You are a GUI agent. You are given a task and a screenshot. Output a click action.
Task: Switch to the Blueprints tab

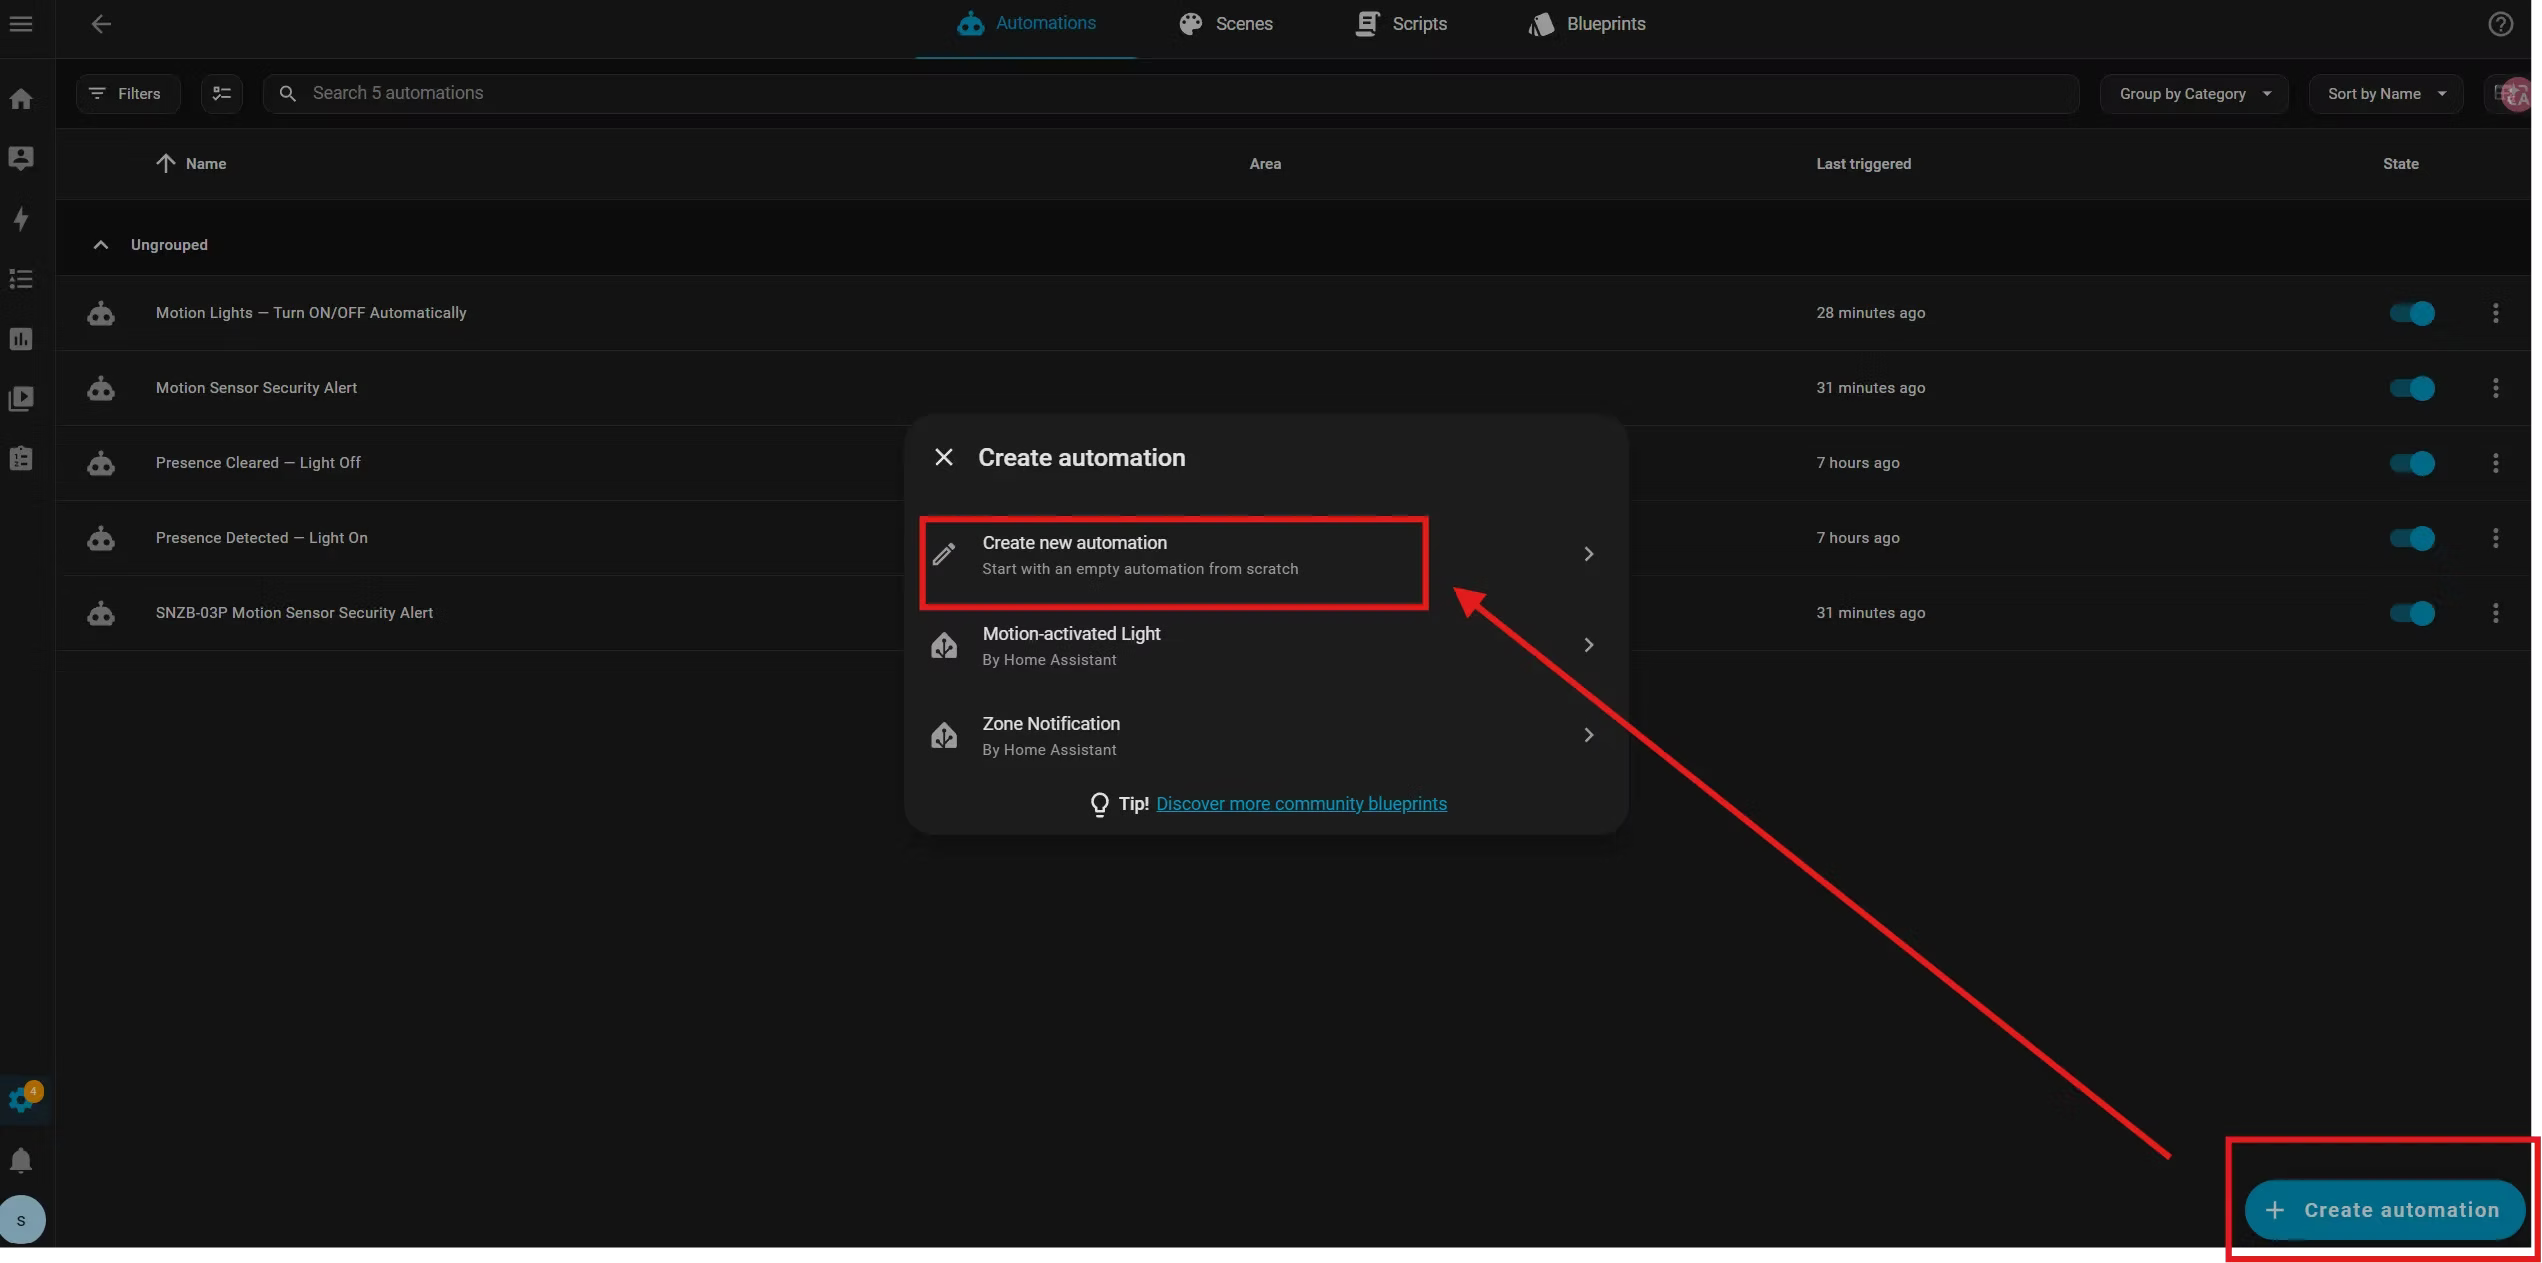[1587, 24]
